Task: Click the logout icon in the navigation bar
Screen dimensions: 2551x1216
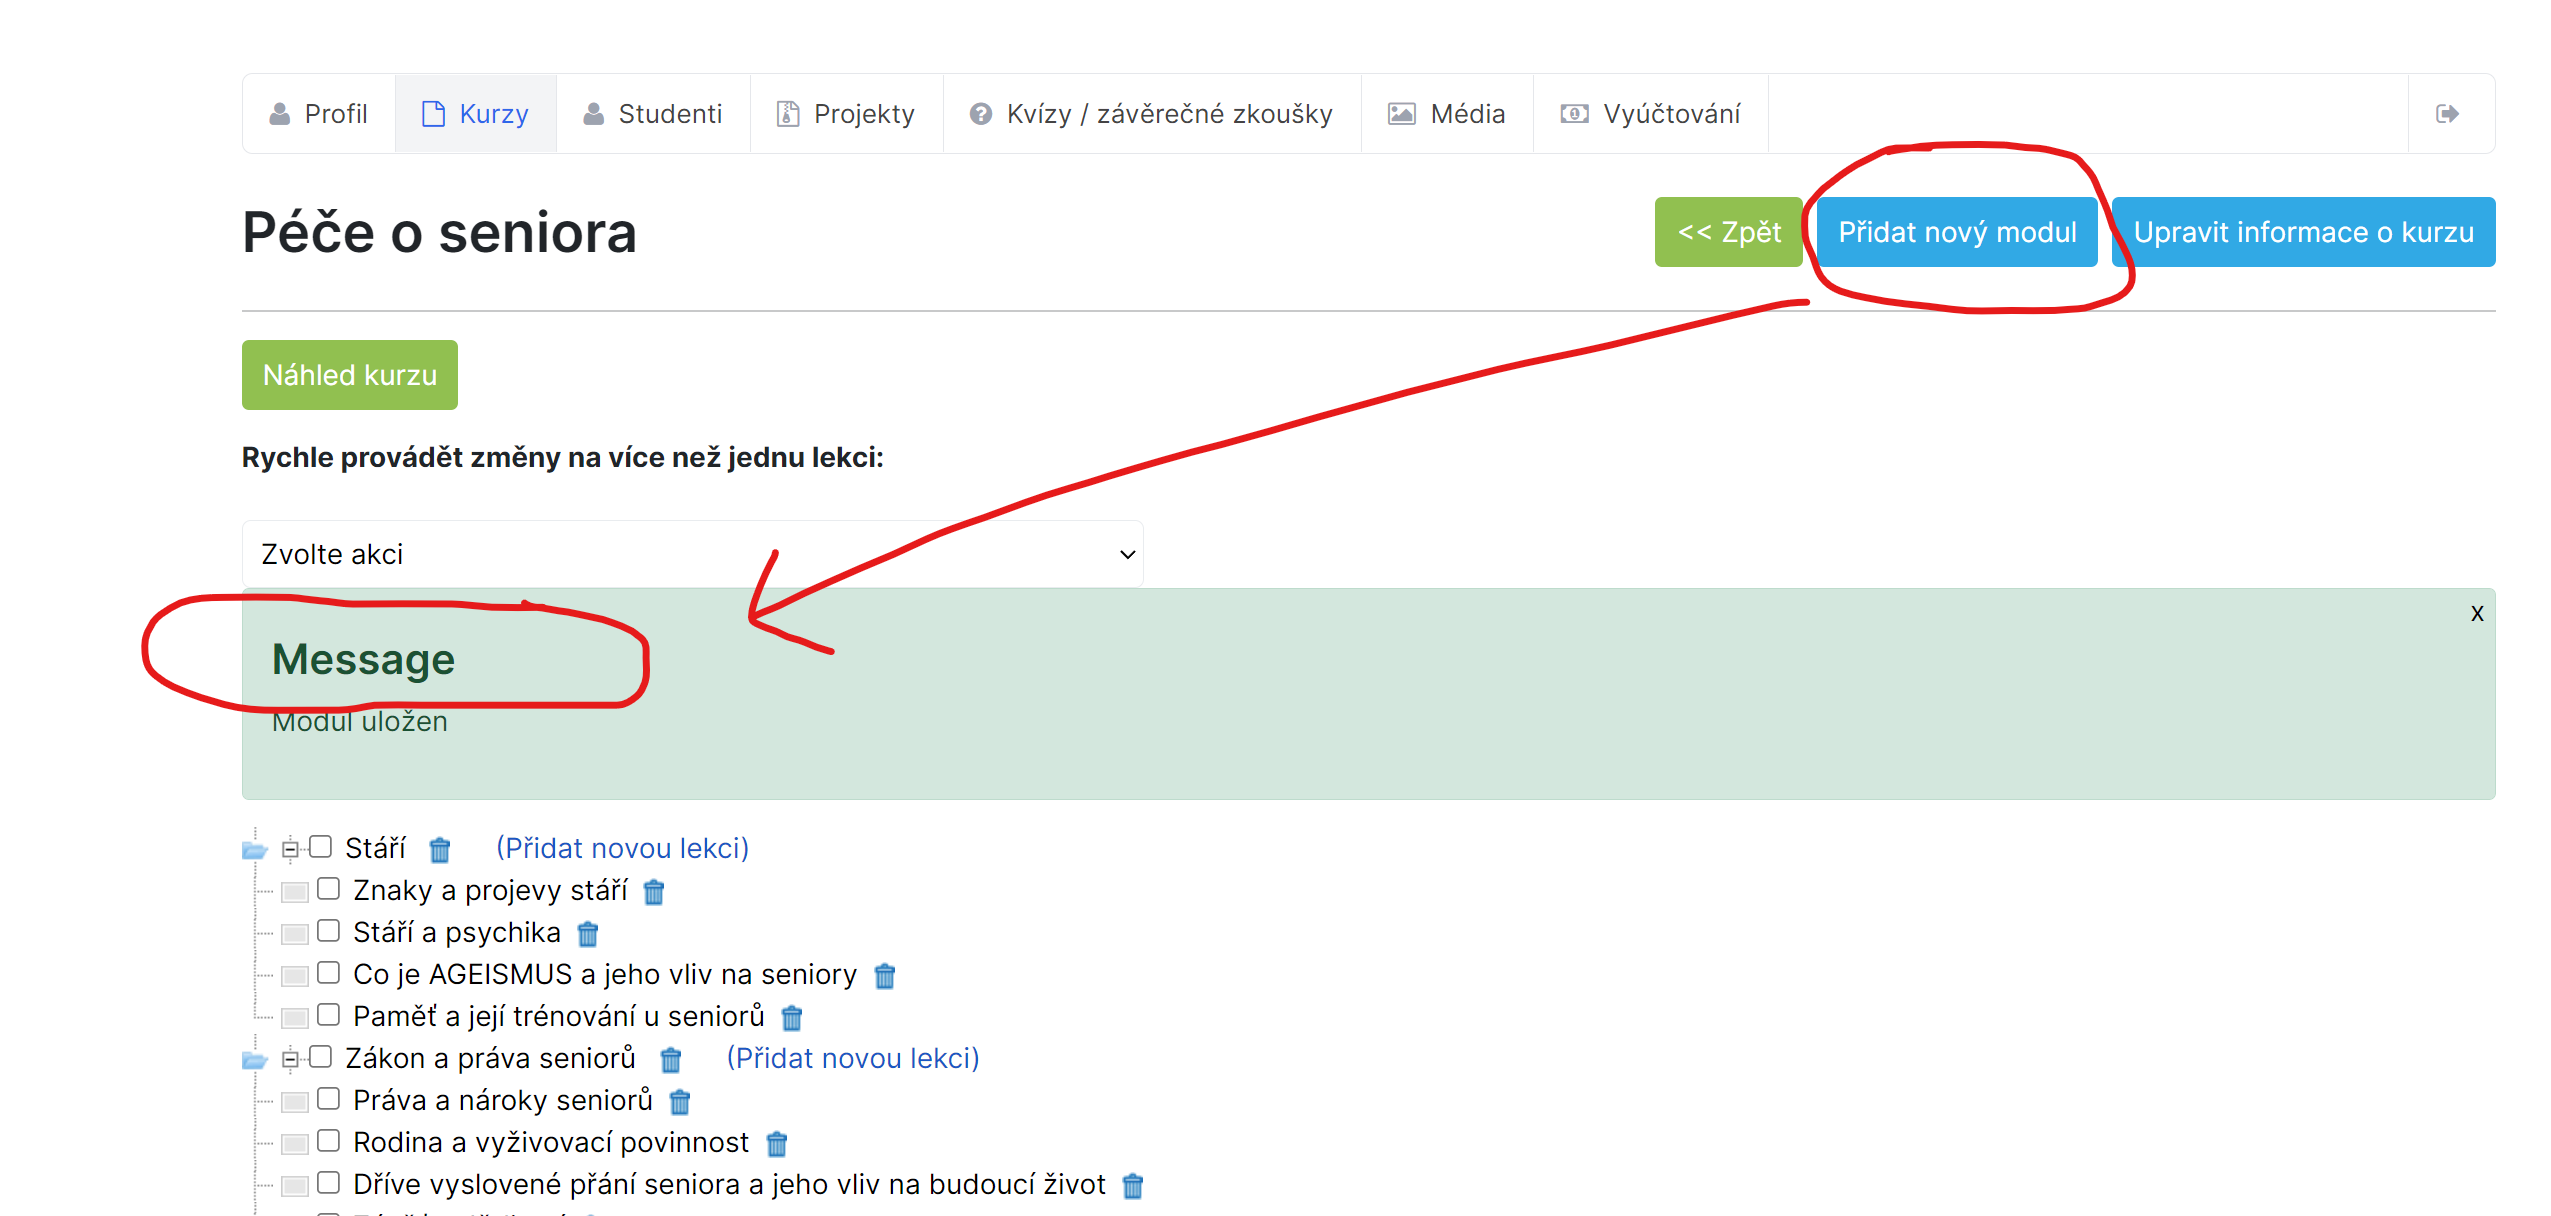Action: (x=2446, y=114)
